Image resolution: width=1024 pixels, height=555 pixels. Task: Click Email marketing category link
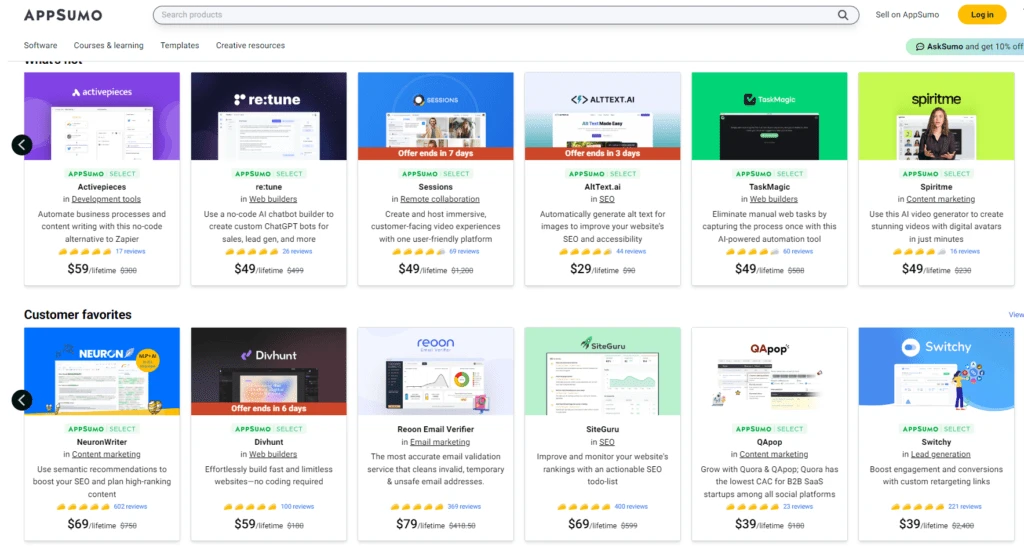point(440,442)
